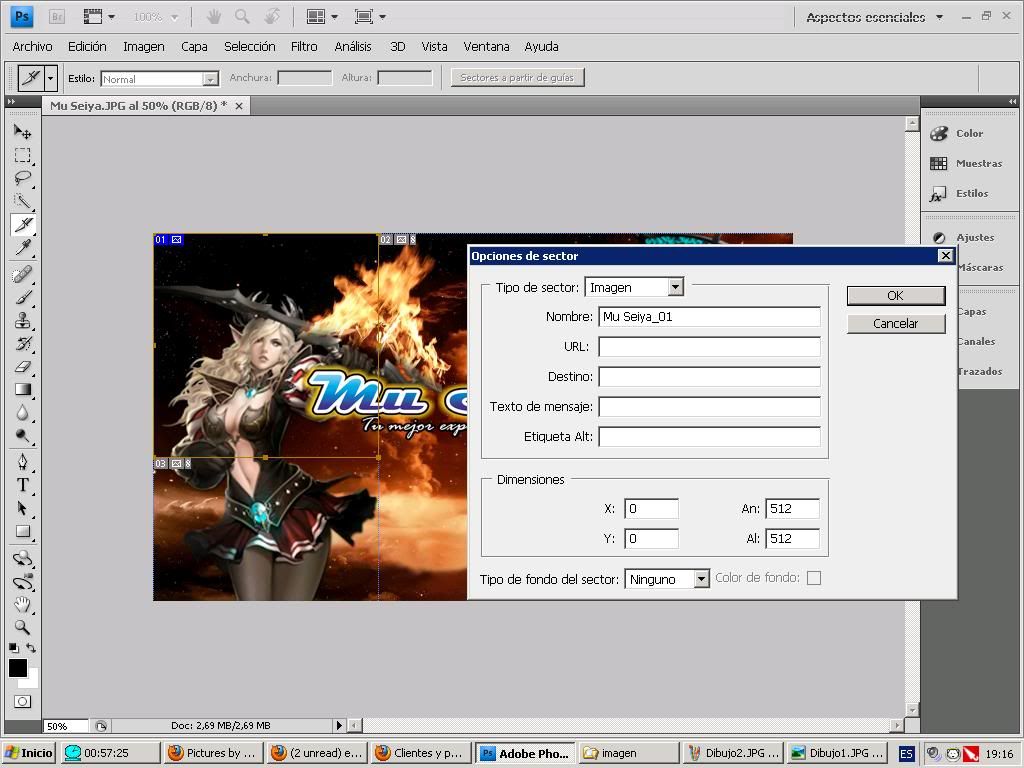Toggle the Color de fondo swatch checkbox
Viewport: 1024px width, 768px height.
coord(814,578)
